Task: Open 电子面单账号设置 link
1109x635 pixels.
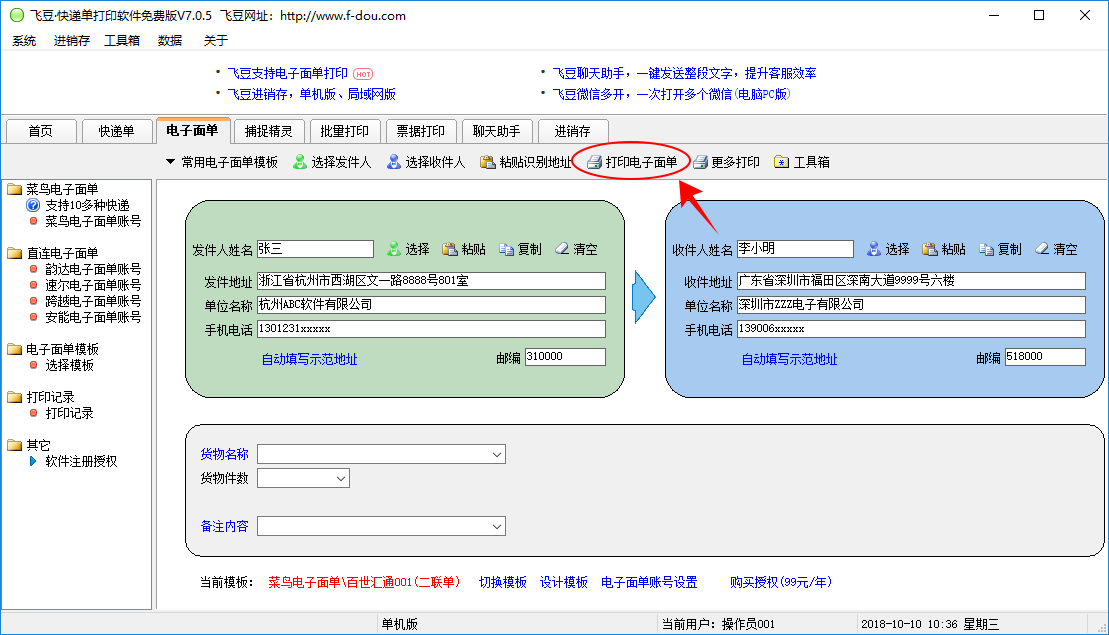Action: (x=649, y=582)
